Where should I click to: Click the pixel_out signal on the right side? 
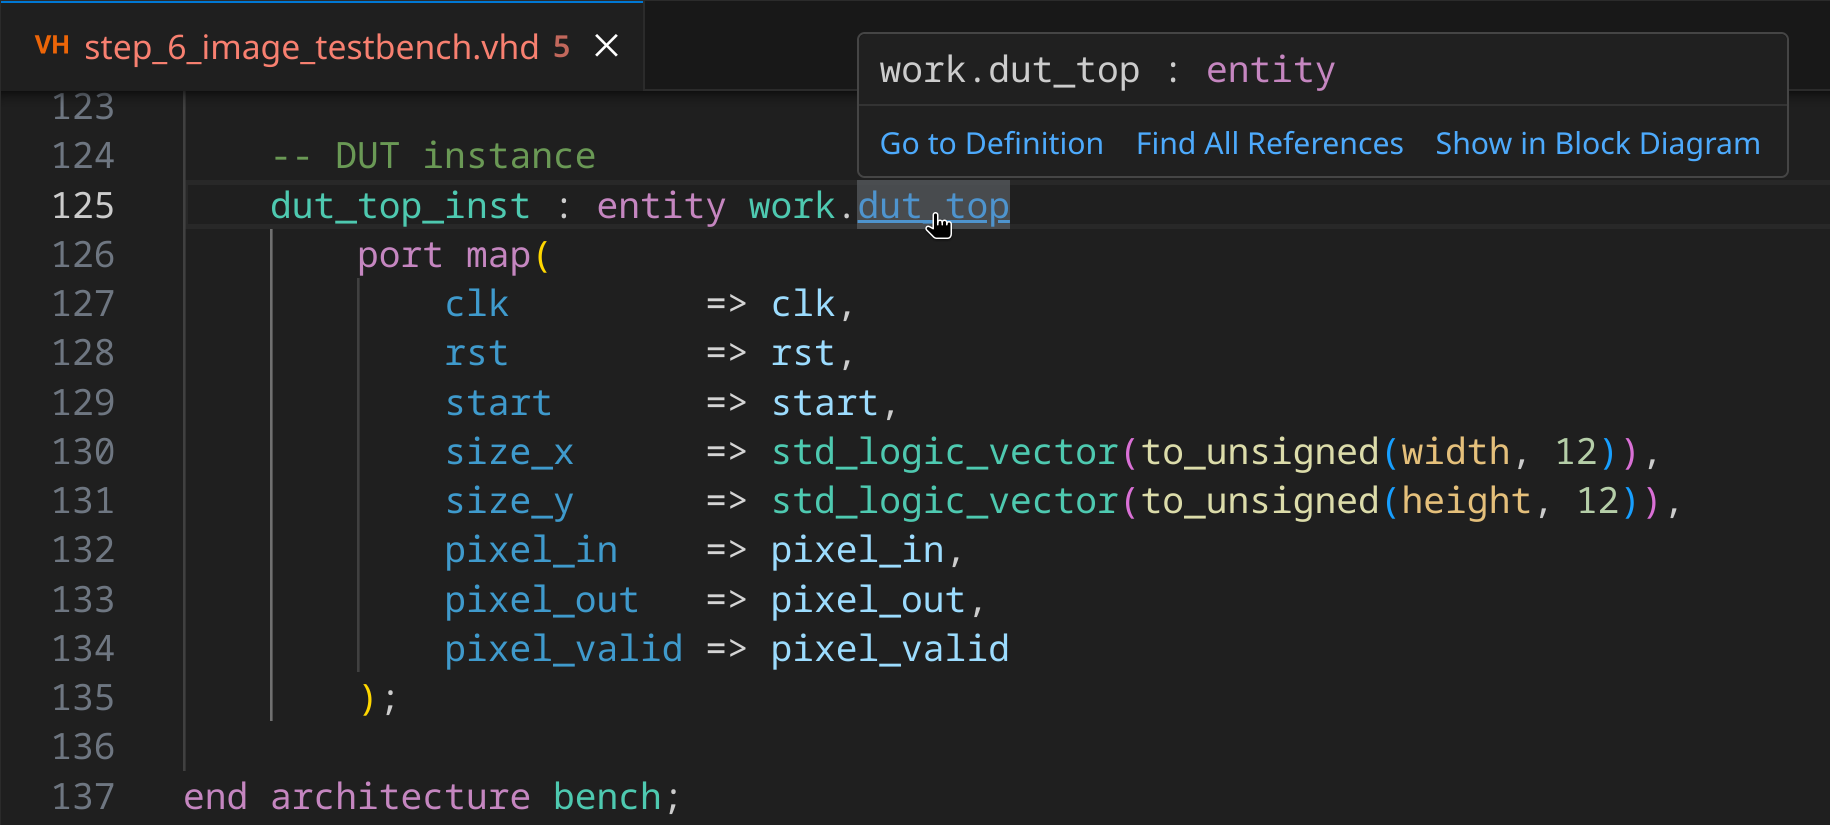(867, 601)
